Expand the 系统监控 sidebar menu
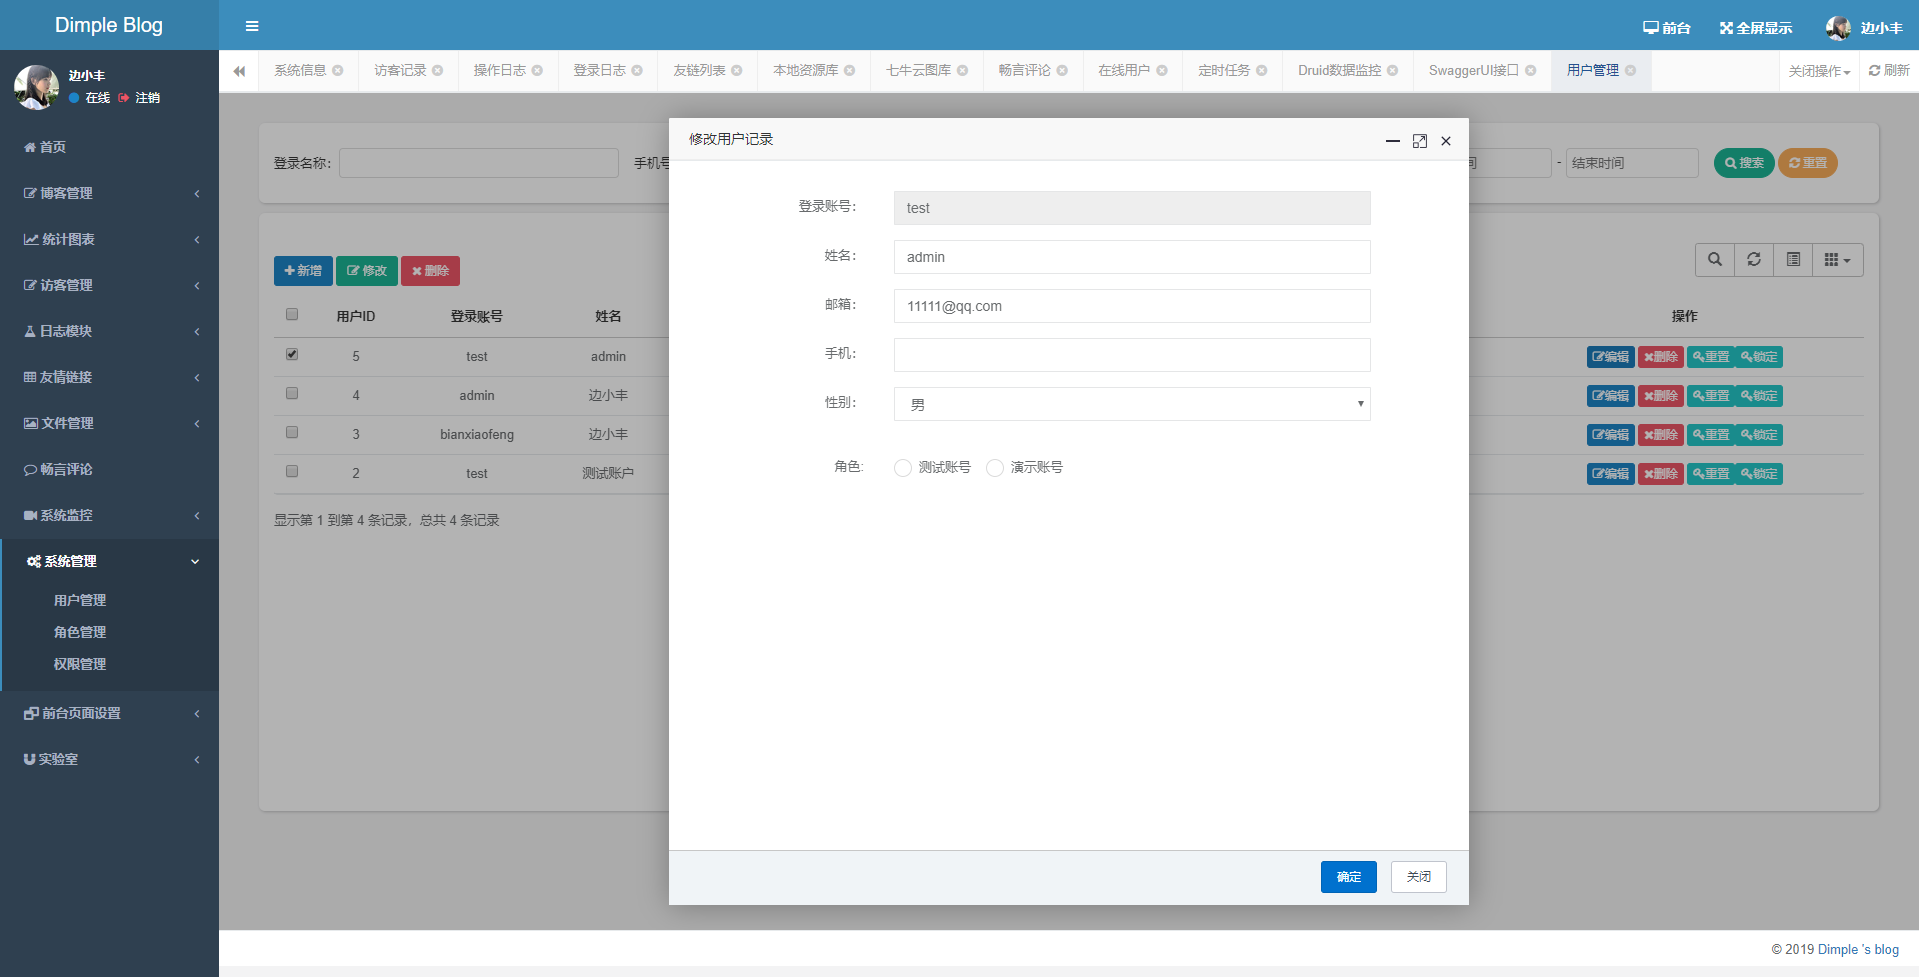Image resolution: width=1919 pixels, height=977 pixels. click(109, 515)
